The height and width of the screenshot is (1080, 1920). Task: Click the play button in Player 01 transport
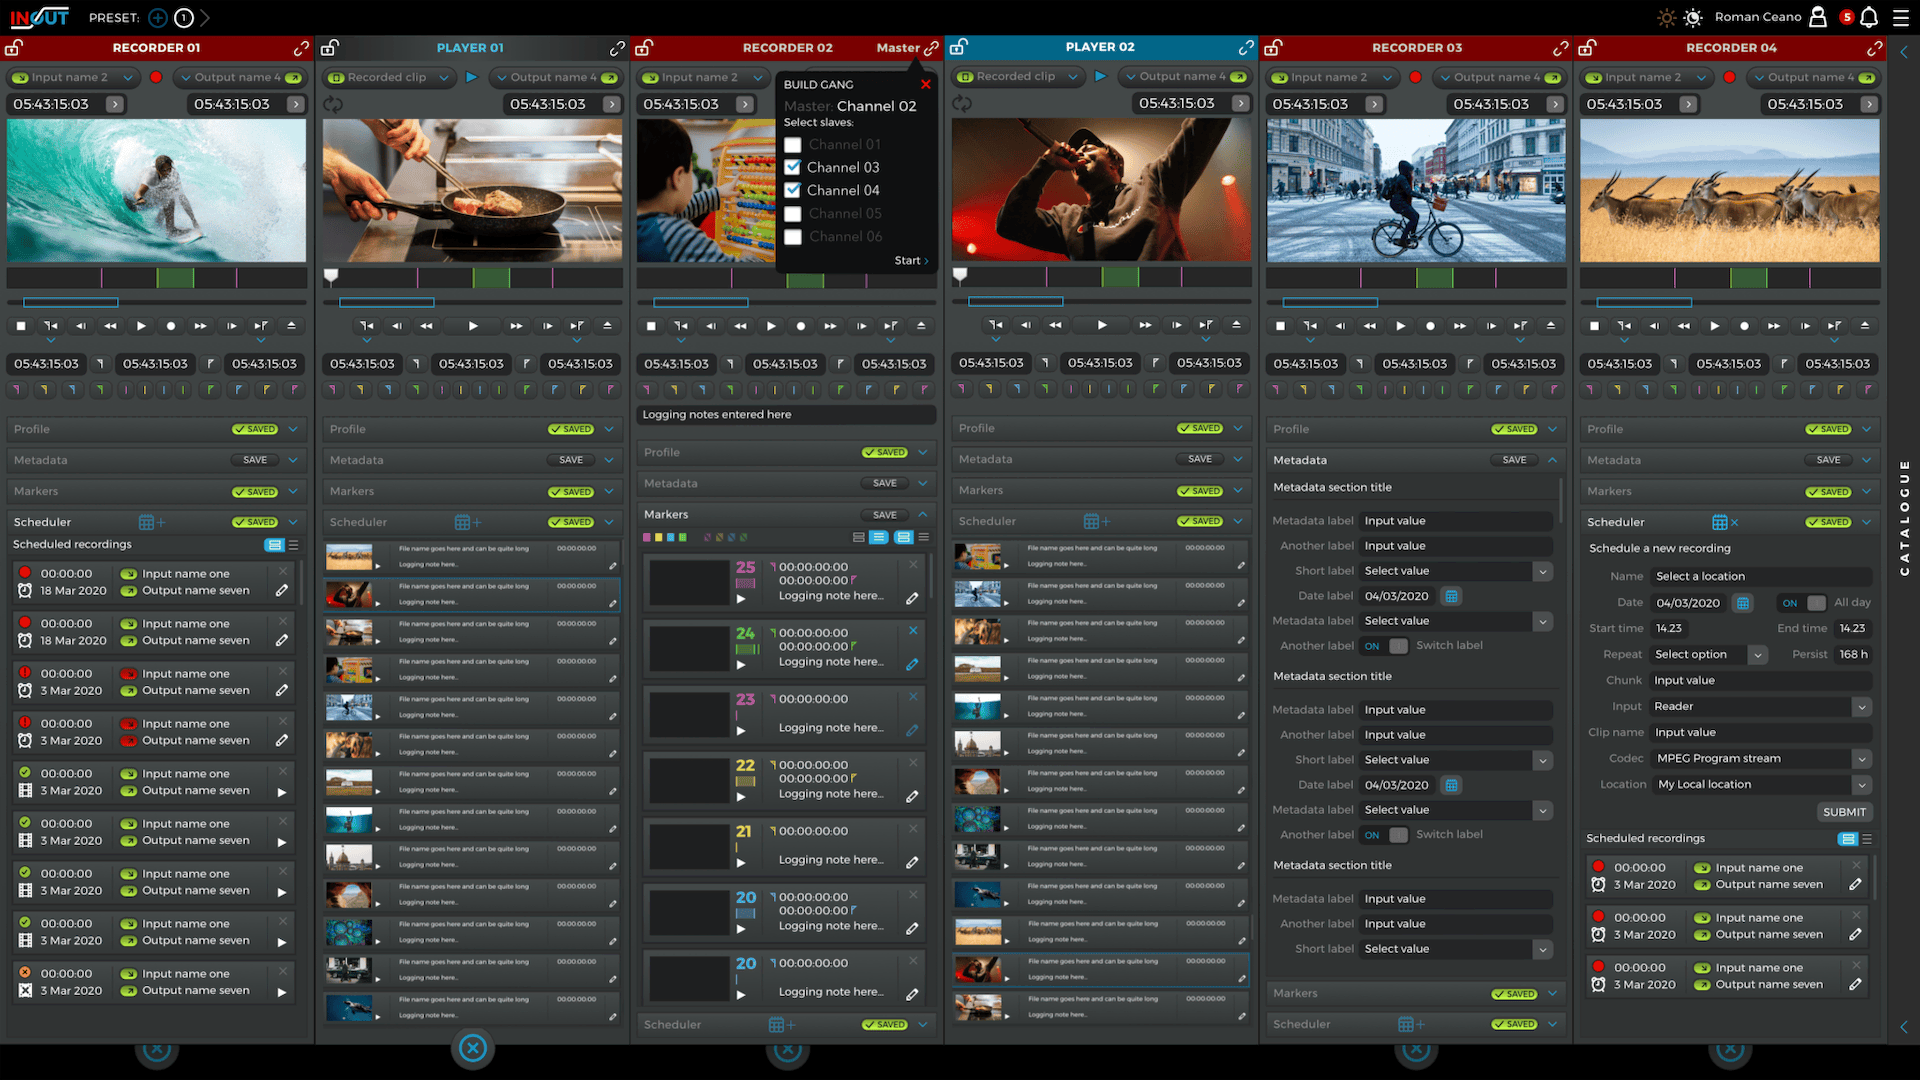pos(473,326)
